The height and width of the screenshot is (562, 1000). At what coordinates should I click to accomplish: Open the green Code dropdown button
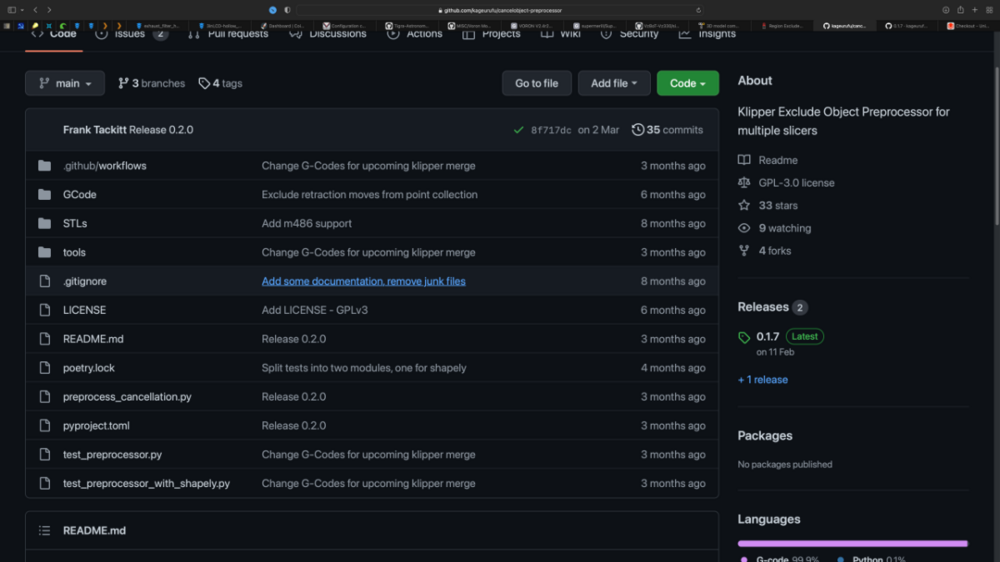pyautogui.click(x=688, y=83)
